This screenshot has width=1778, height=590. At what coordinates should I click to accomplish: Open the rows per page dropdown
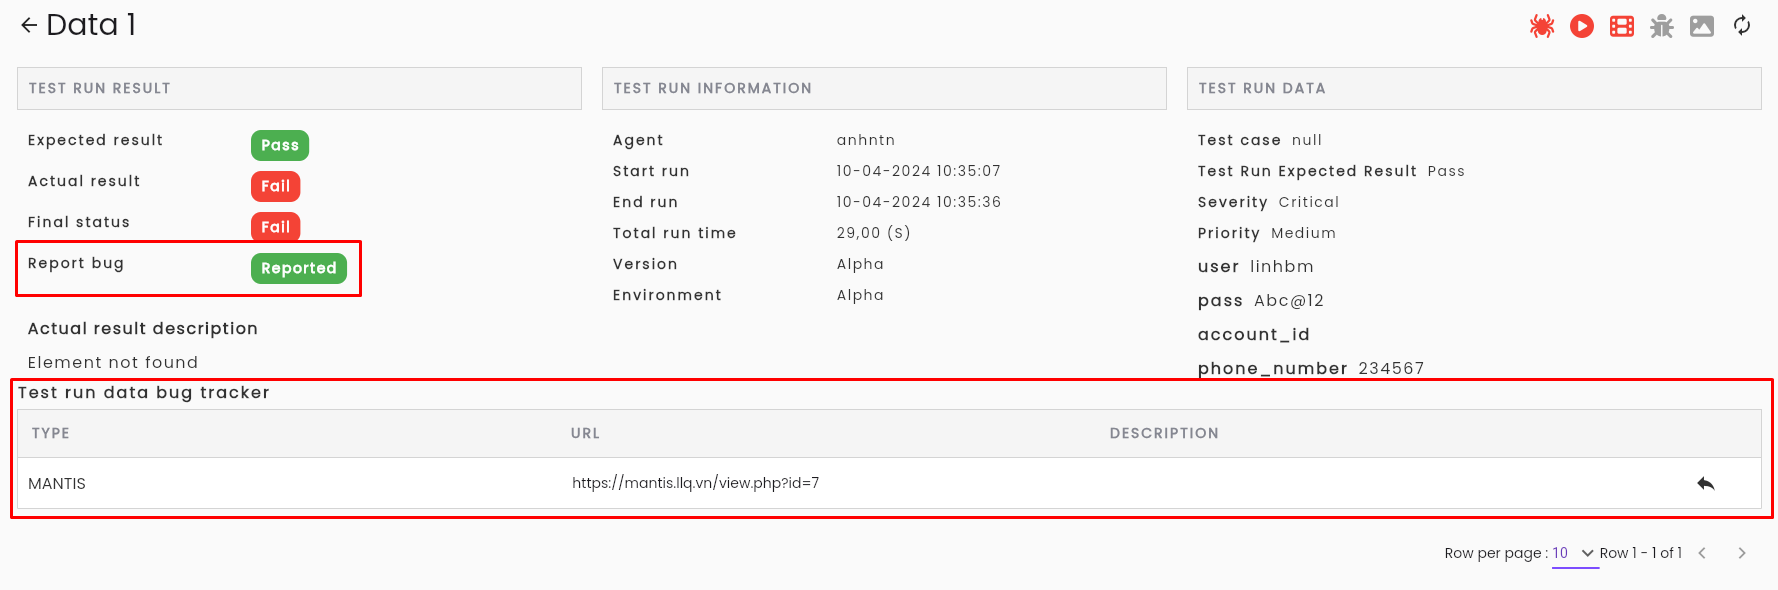coord(1575,553)
